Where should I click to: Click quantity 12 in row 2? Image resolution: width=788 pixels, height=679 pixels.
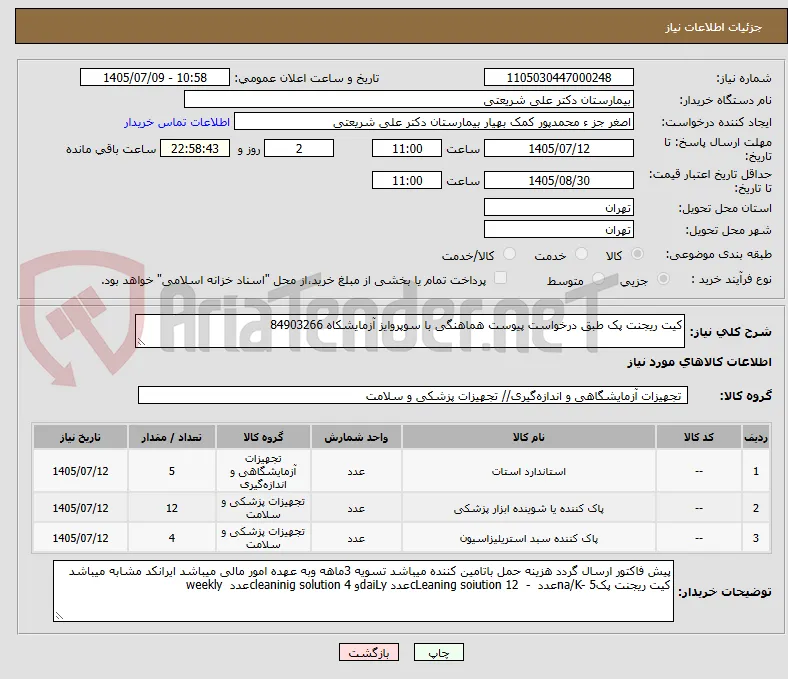click(171, 508)
